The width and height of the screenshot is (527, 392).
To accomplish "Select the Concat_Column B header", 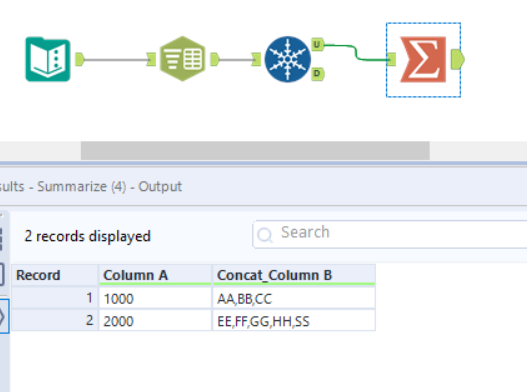I will click(294, 275).
